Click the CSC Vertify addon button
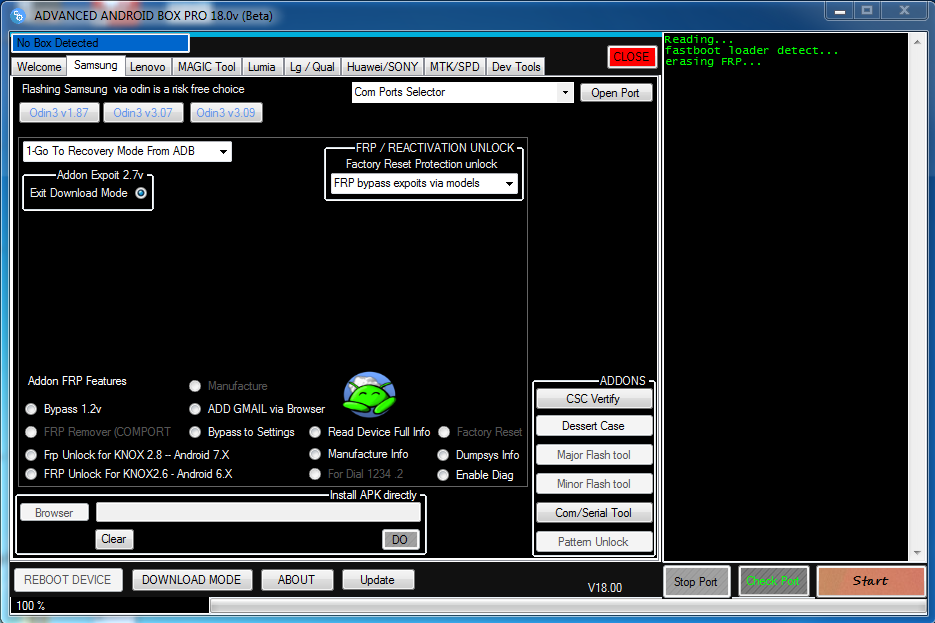Image resolution: width=935 pixels, height=623 pixels. click(593, 399)
